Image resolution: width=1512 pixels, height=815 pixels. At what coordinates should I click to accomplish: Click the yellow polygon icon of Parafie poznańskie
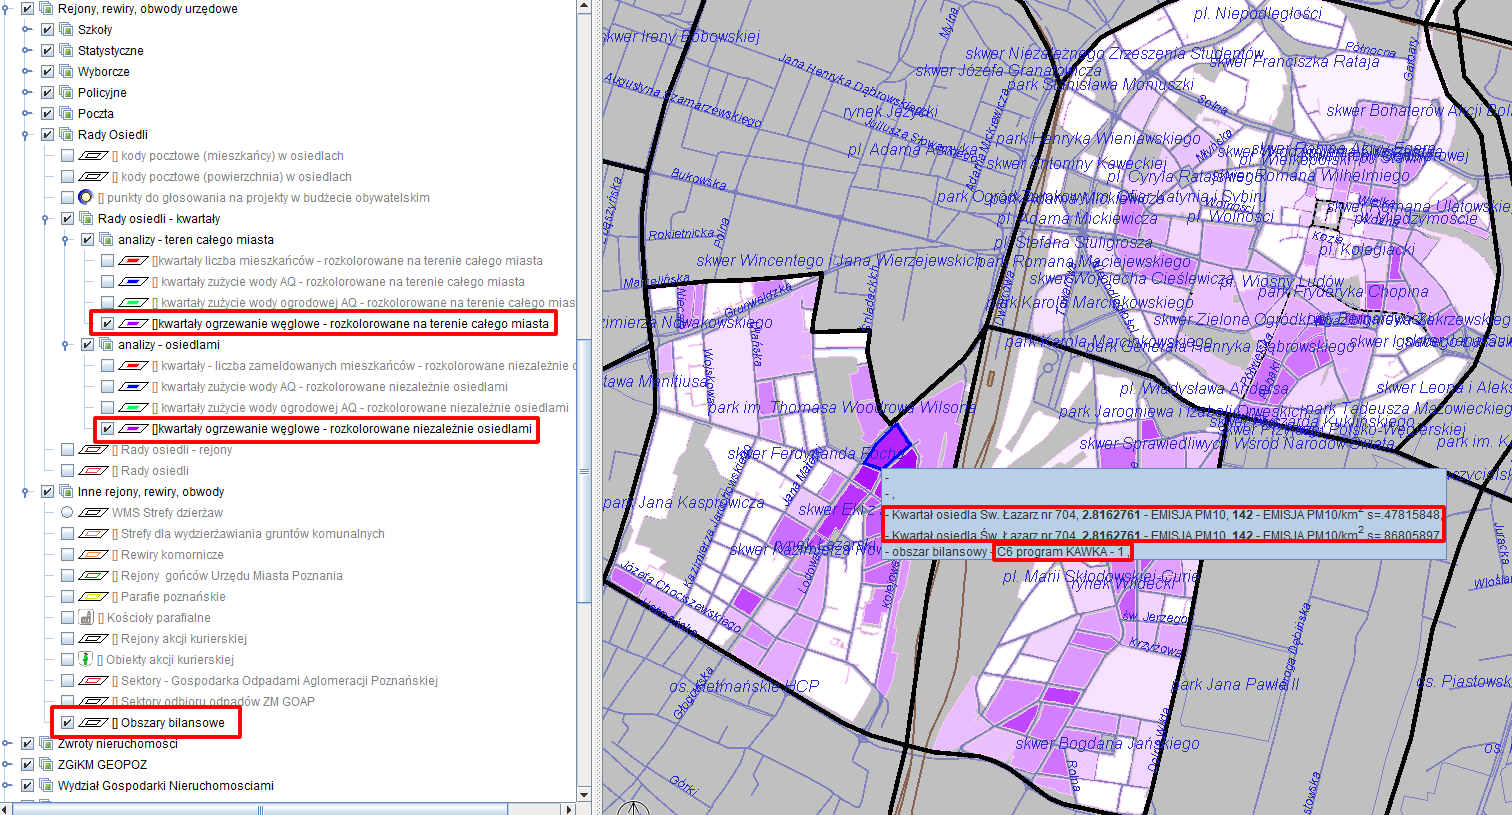pyautogui.click(x=93, y=597)
